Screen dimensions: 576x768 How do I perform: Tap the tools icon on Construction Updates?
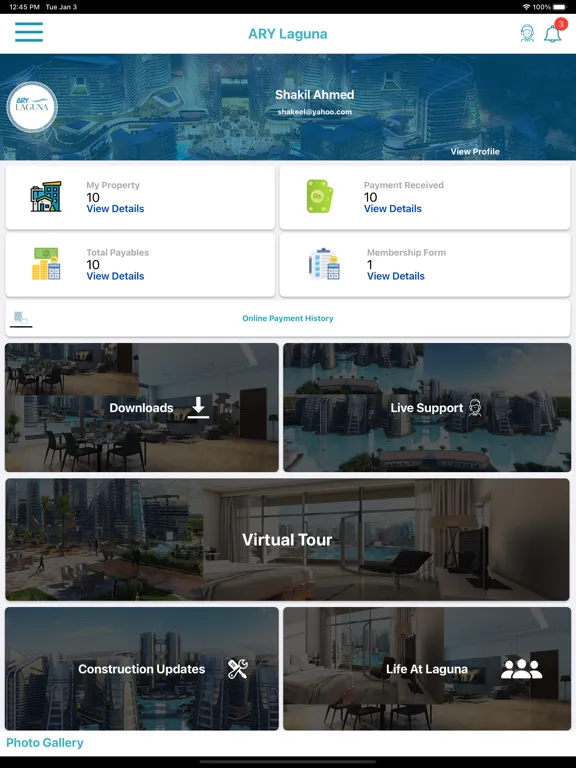238,669
